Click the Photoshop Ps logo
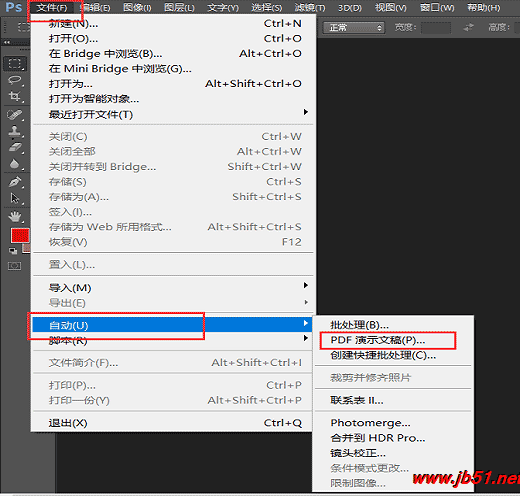The image size is (520, 496). [x=14, y=7]
